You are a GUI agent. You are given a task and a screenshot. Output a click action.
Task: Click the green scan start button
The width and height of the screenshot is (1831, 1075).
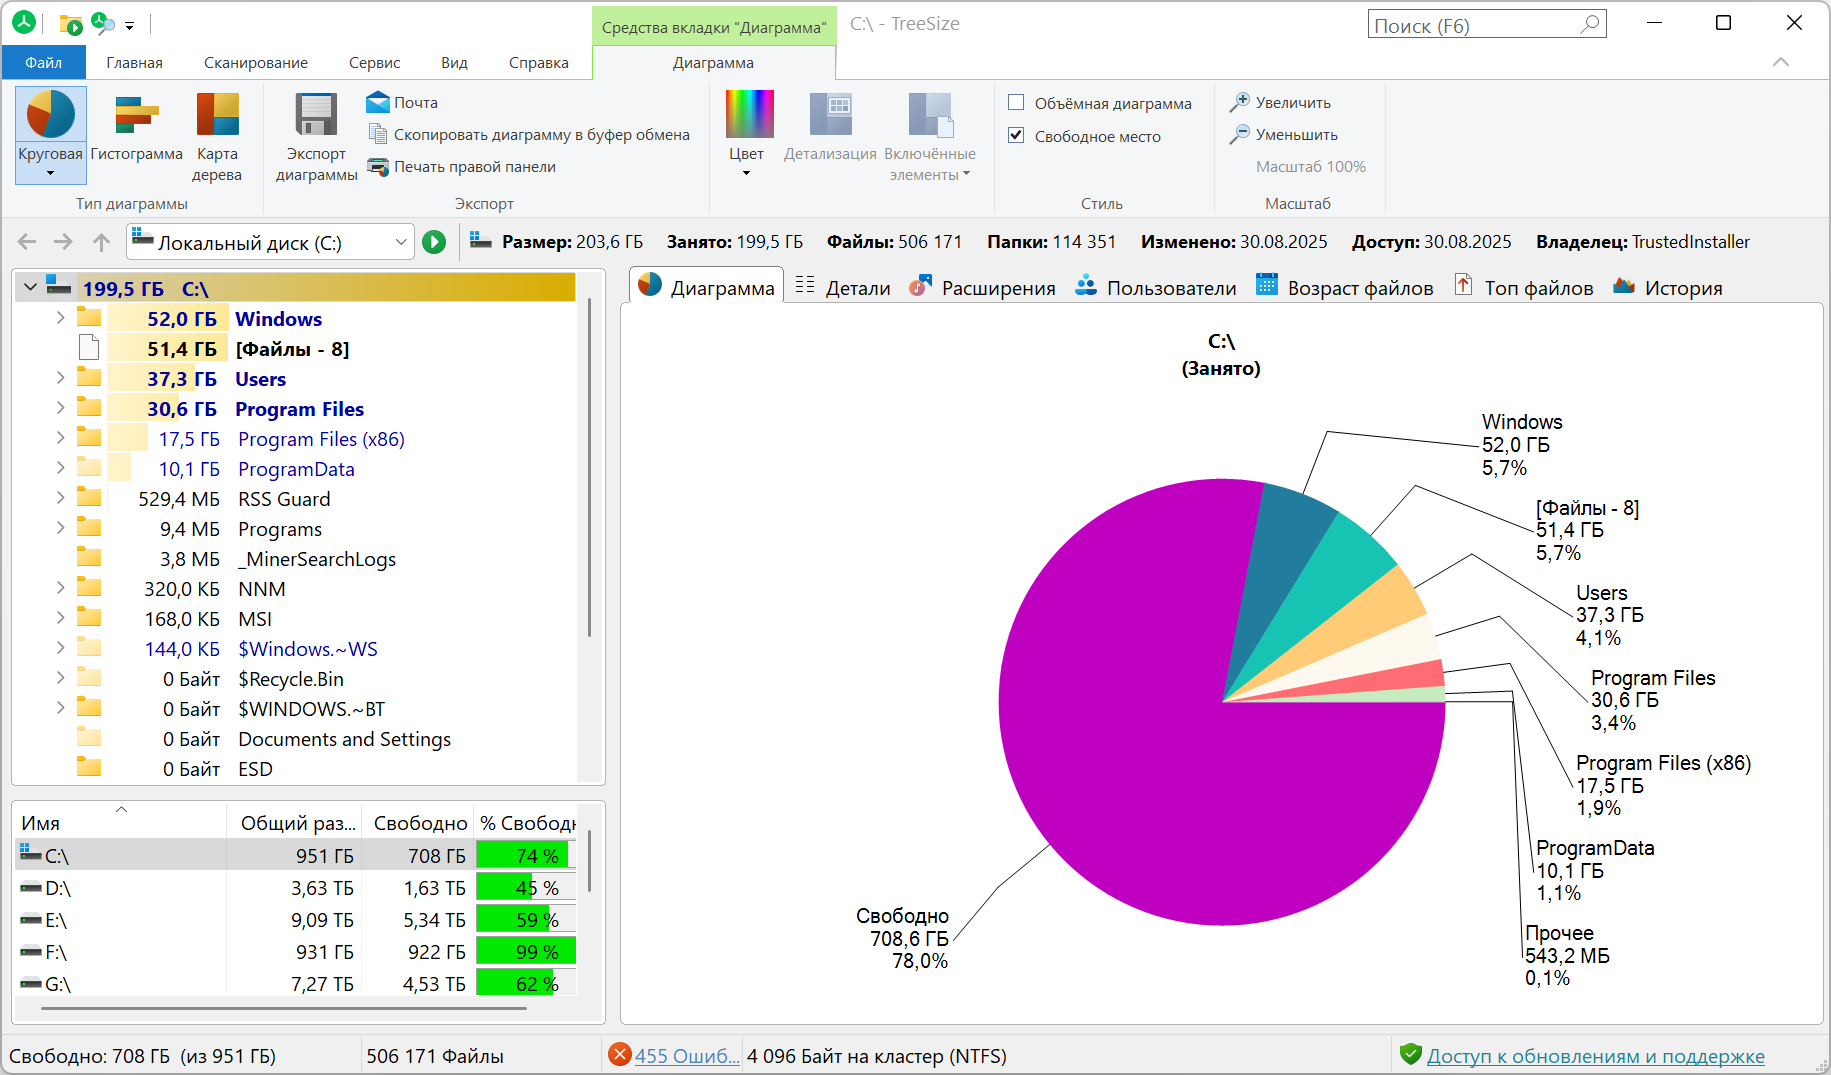pyautogui.click(x=434, y=242)
